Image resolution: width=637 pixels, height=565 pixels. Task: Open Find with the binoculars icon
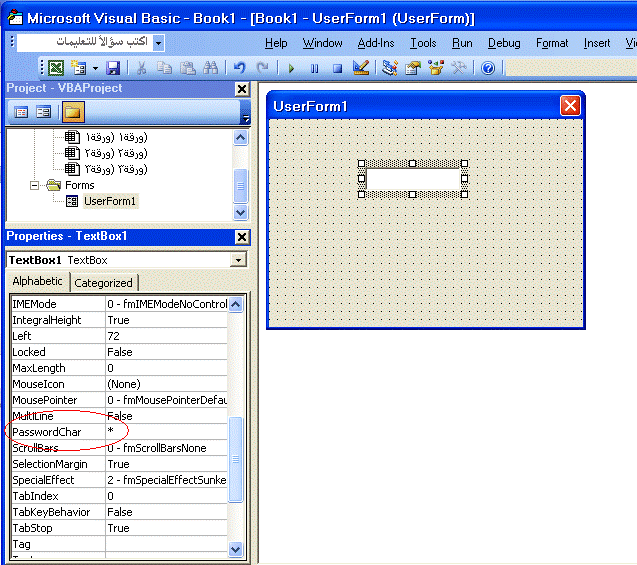pyautogui.click(x=211, y=68)
